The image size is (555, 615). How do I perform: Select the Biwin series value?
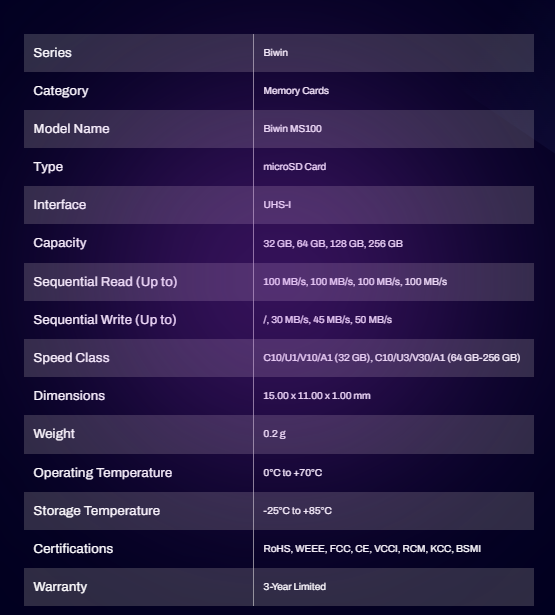tap(275, 53)
